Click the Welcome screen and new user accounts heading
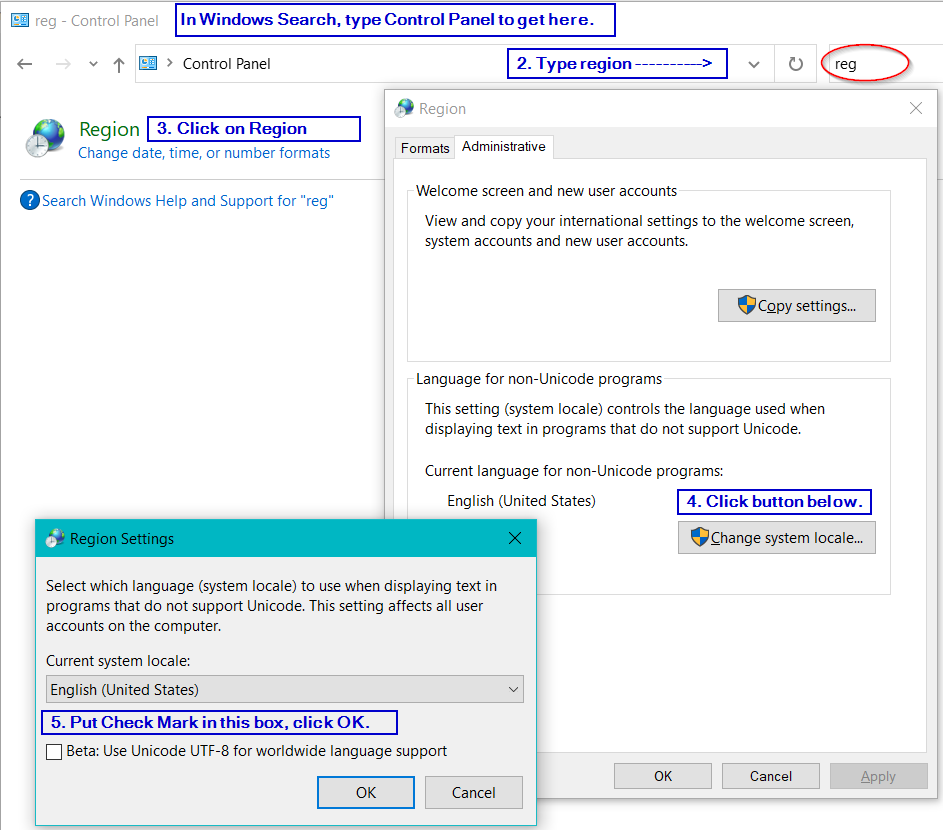This screenshot has width=943, height=830. (x=546, y=191)
